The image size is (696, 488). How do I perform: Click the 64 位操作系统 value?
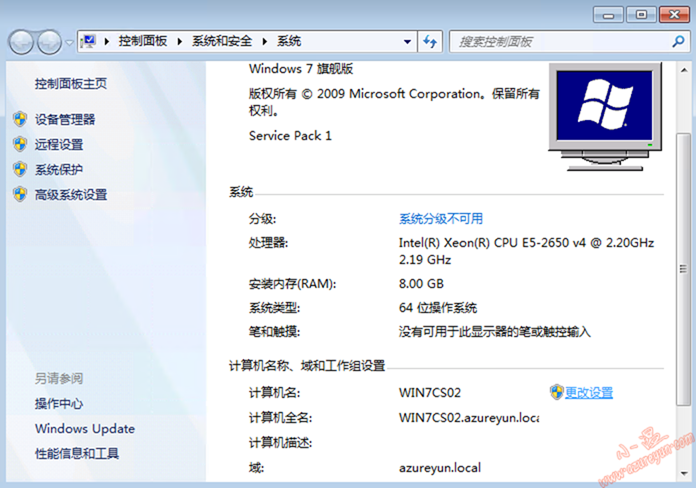point(438,307)
